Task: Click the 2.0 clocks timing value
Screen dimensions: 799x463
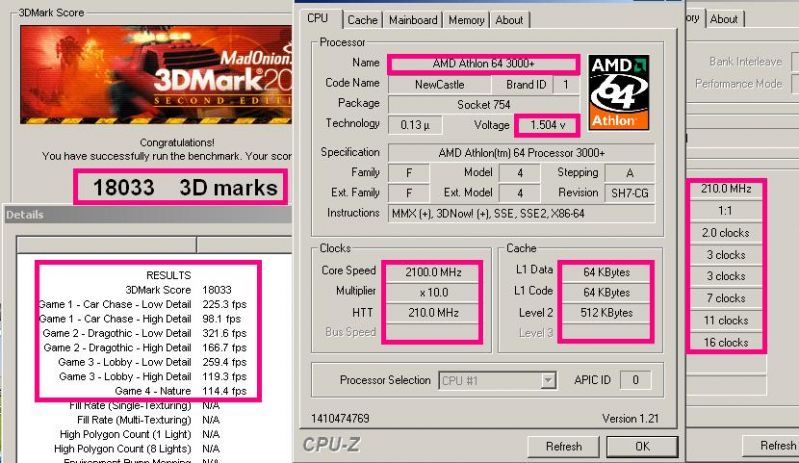Action: point(726,233)
